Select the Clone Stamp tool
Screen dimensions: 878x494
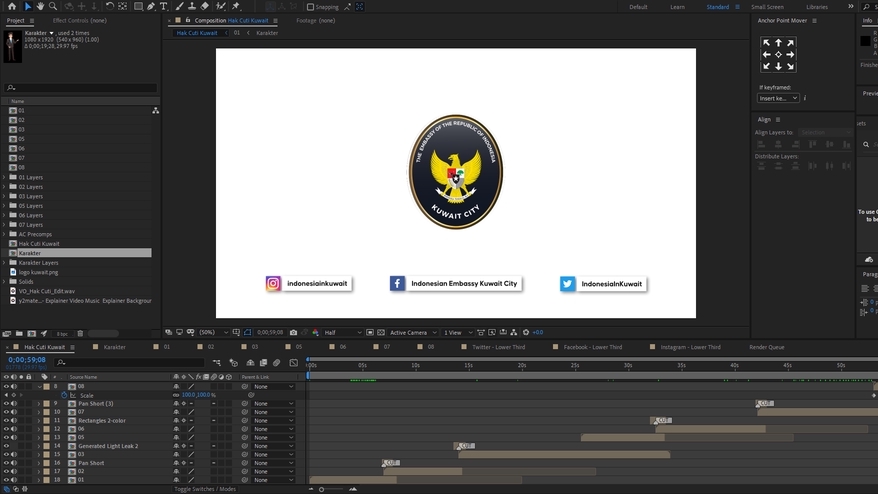click(192, 7)
